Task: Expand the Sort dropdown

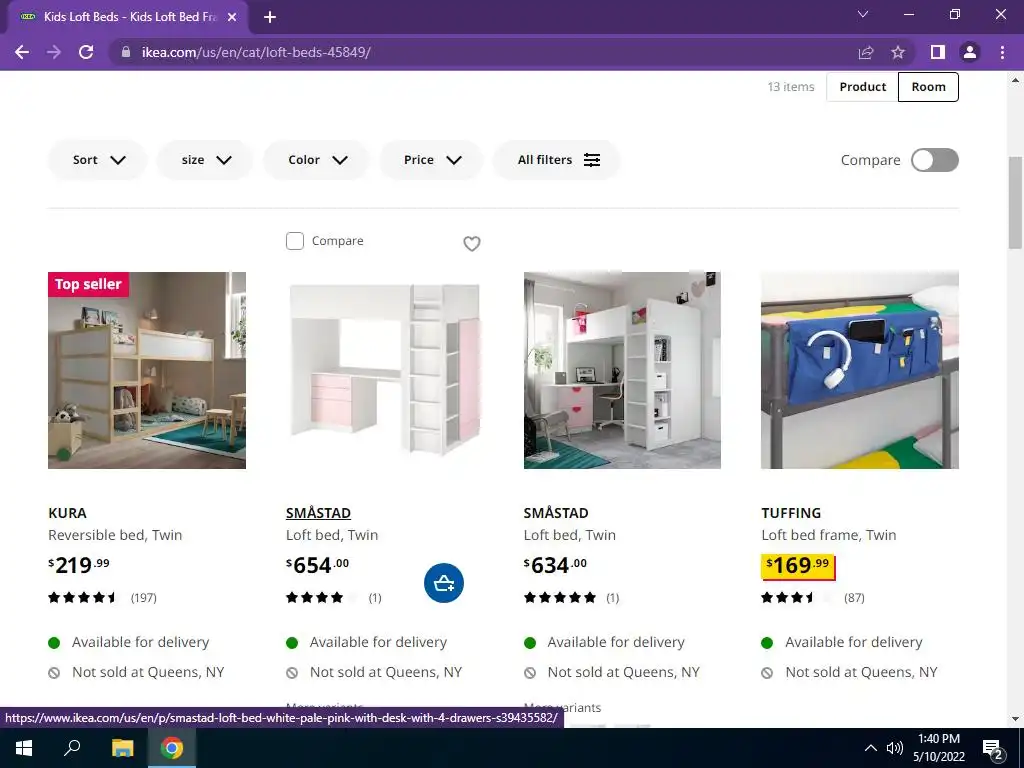Action: tap(98, 160)
